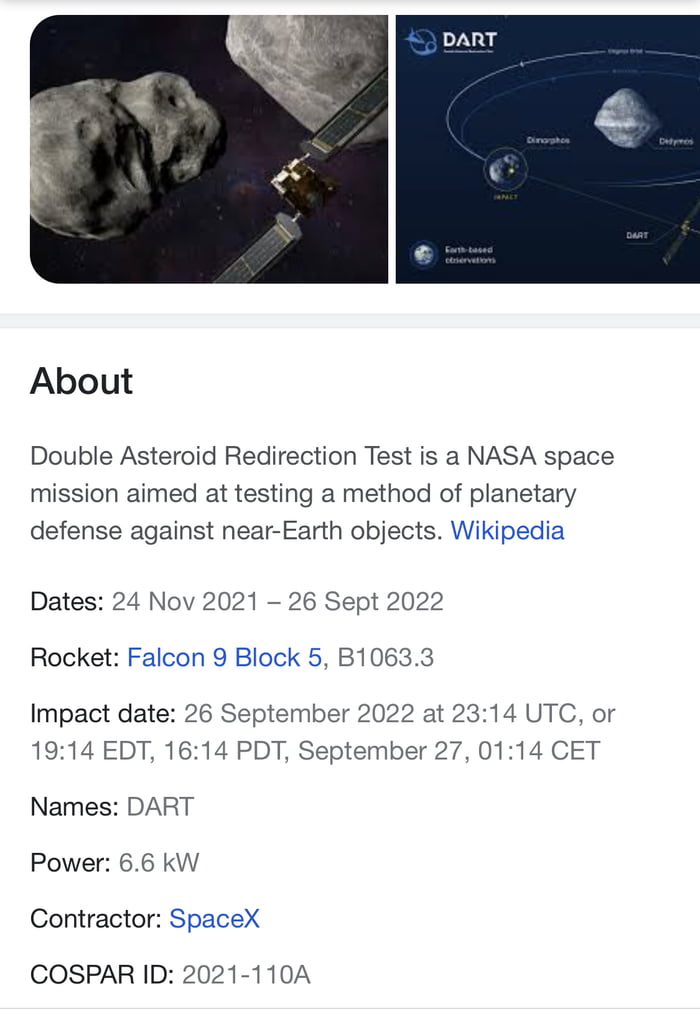Open the Wikipedia link
Image resolution: width=700 pixels, height=1009 pixels.
pyautogui.click(x=507, y=530)
